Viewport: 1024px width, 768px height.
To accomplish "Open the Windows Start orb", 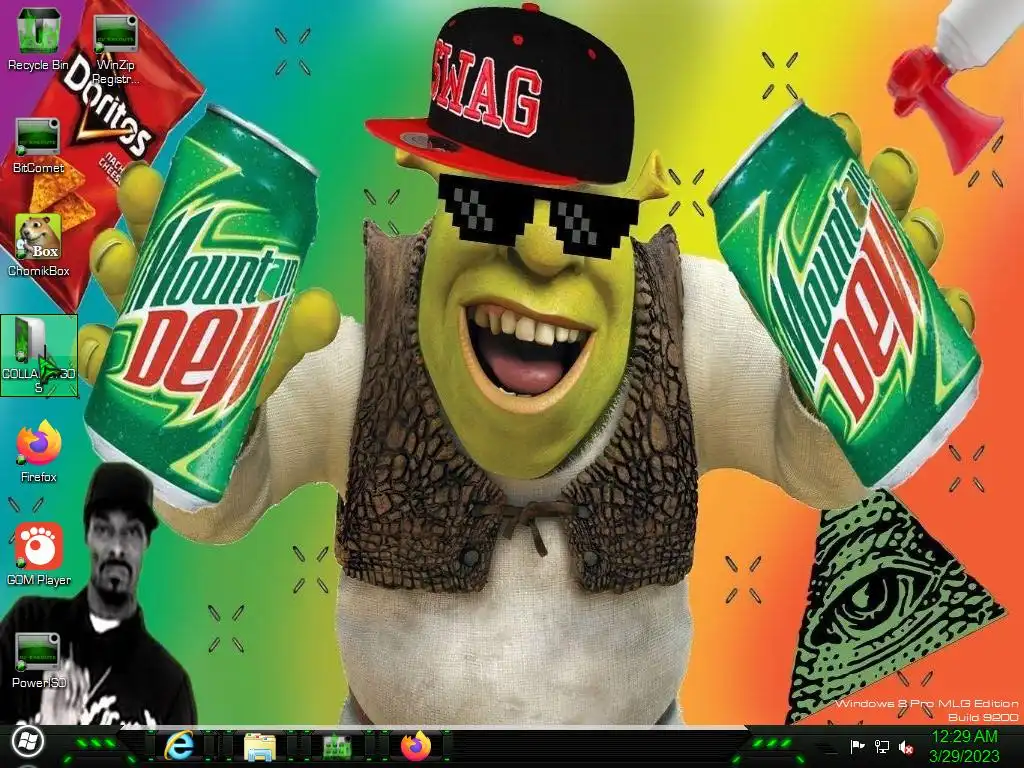I will tap(27, 741).
